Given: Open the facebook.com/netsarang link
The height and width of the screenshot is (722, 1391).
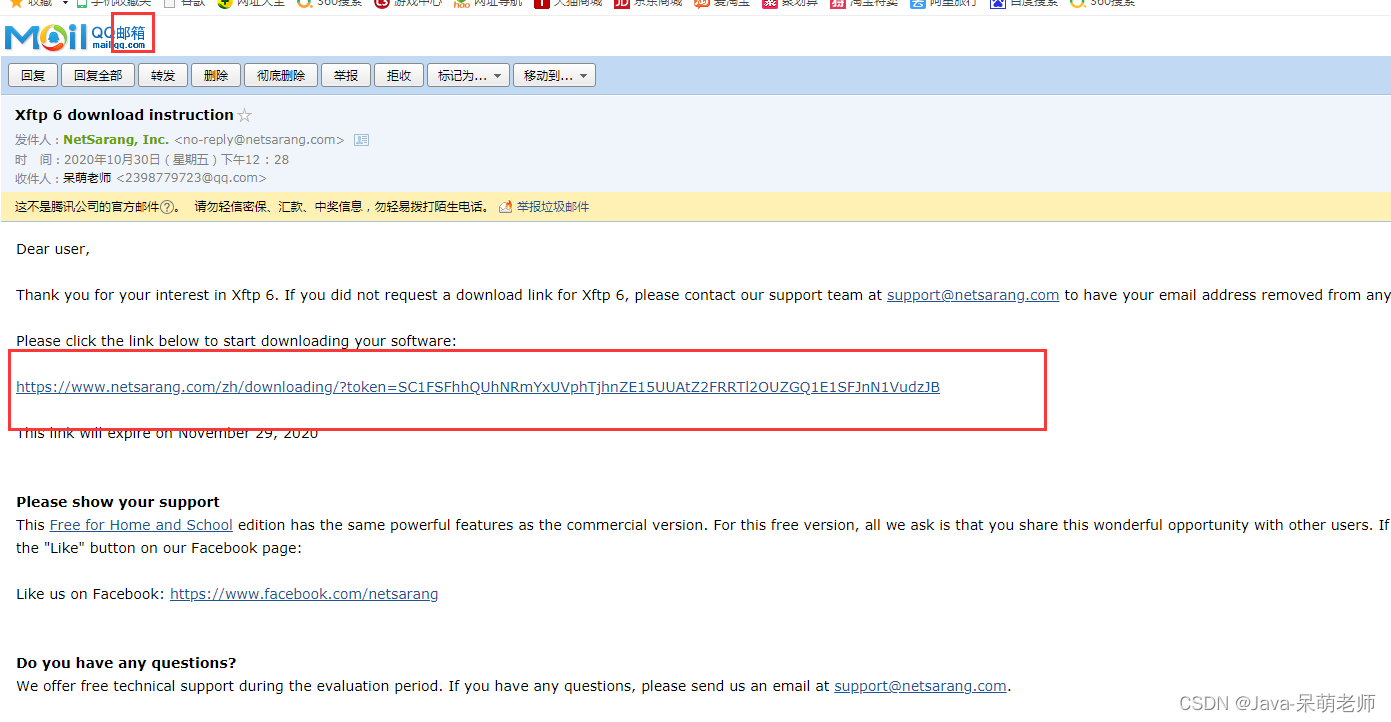Looking at the screenshot, I should [x=304, y=594].
